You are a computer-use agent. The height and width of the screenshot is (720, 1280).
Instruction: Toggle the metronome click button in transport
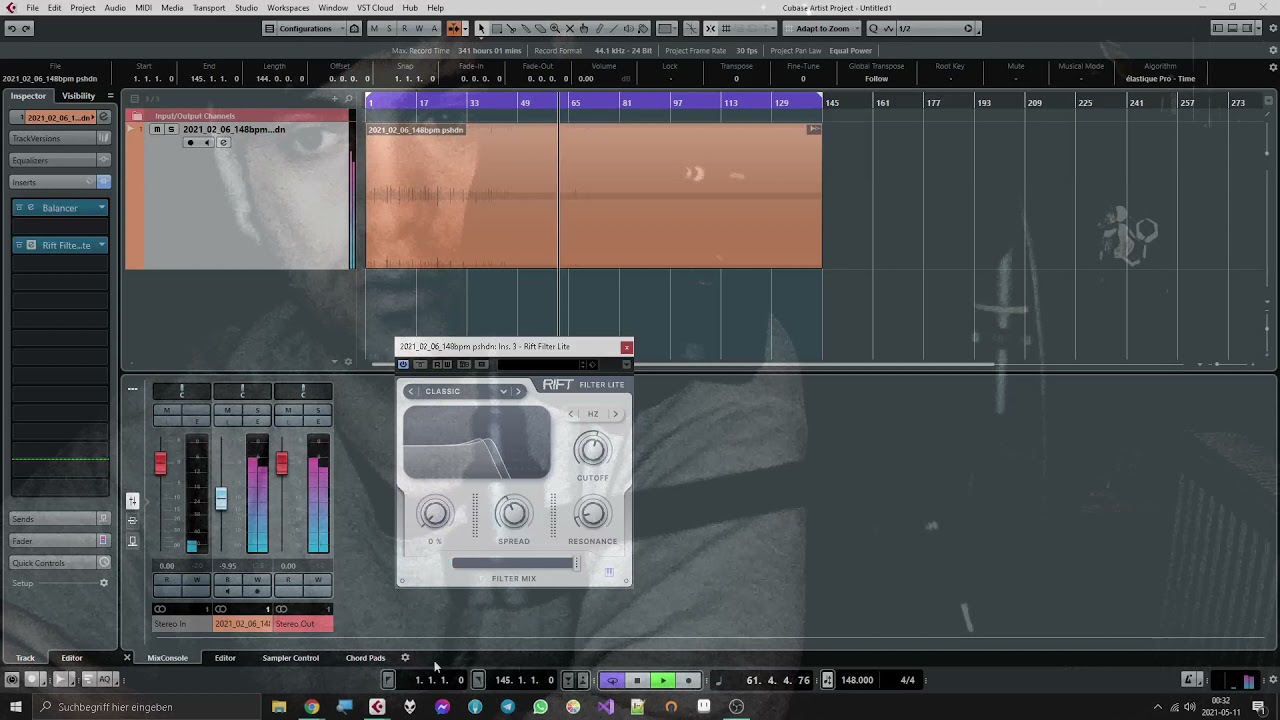tap(1191, 680)
